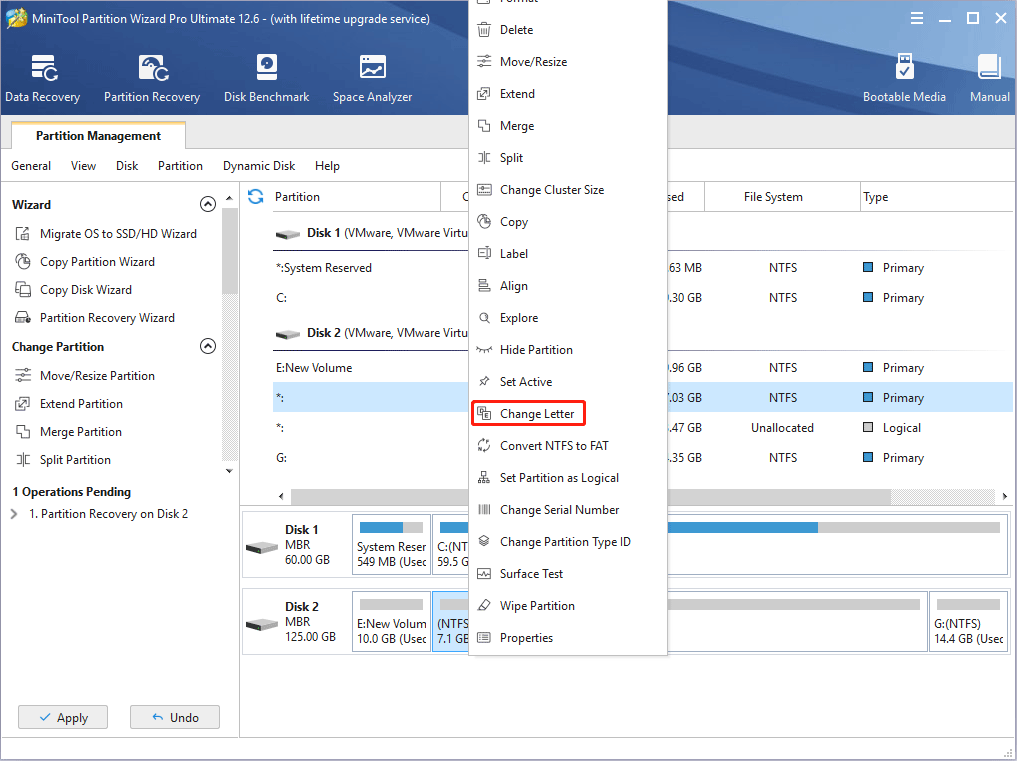
Task: Open the Manual
Action: click(x=990, y=79)
